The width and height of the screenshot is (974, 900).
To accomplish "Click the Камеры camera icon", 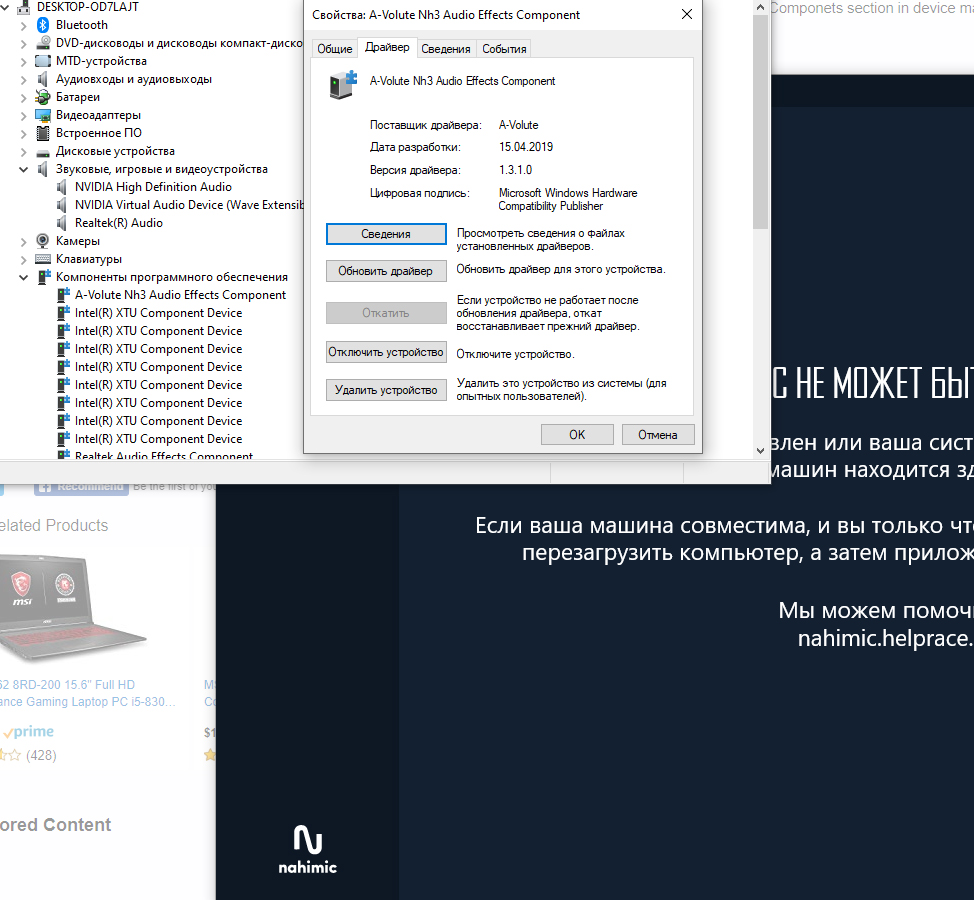I will point(43,241).
